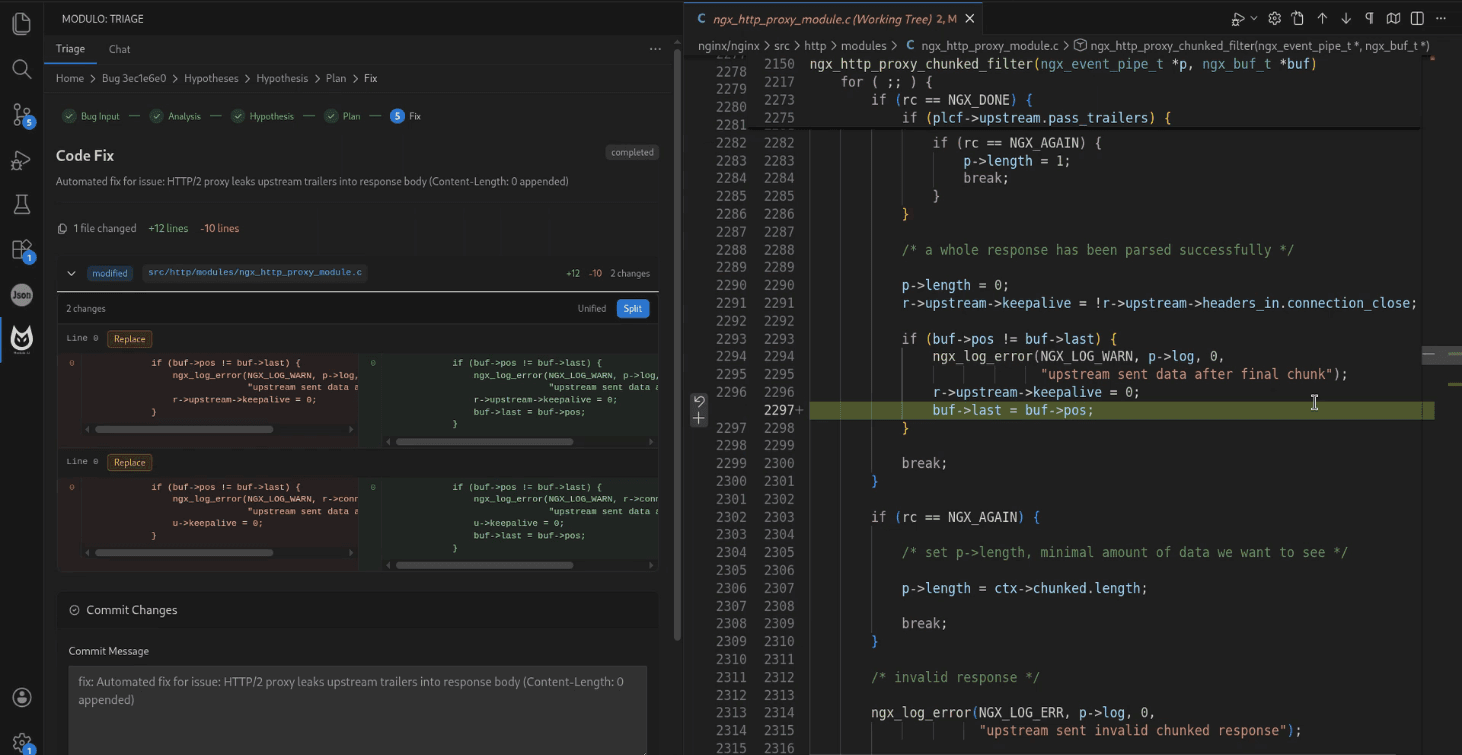Open the Extensions view in activity bar
The image size is (1462, 755).
click(x=21, y=250)
